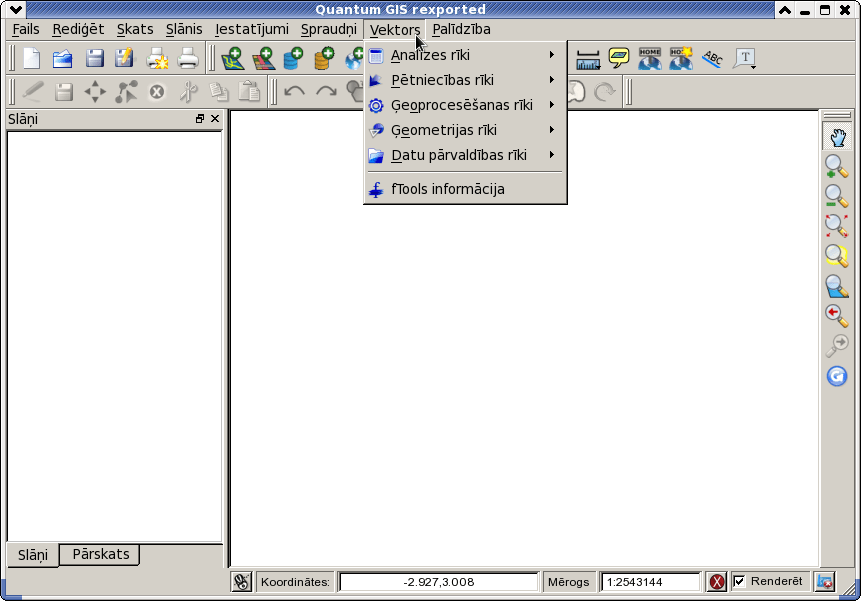Open the measure ruler tool
This screenshot has height=601, width=861.
(588, 59)
